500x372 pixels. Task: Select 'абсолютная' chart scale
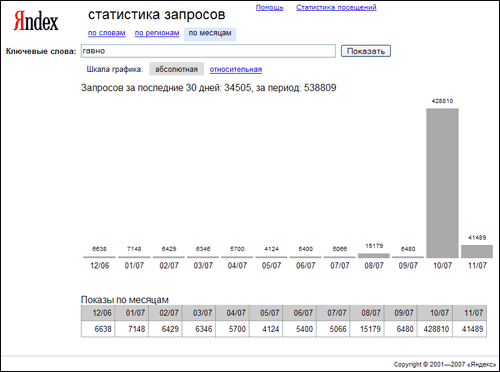pyautogui.click(x=176, y=69)
